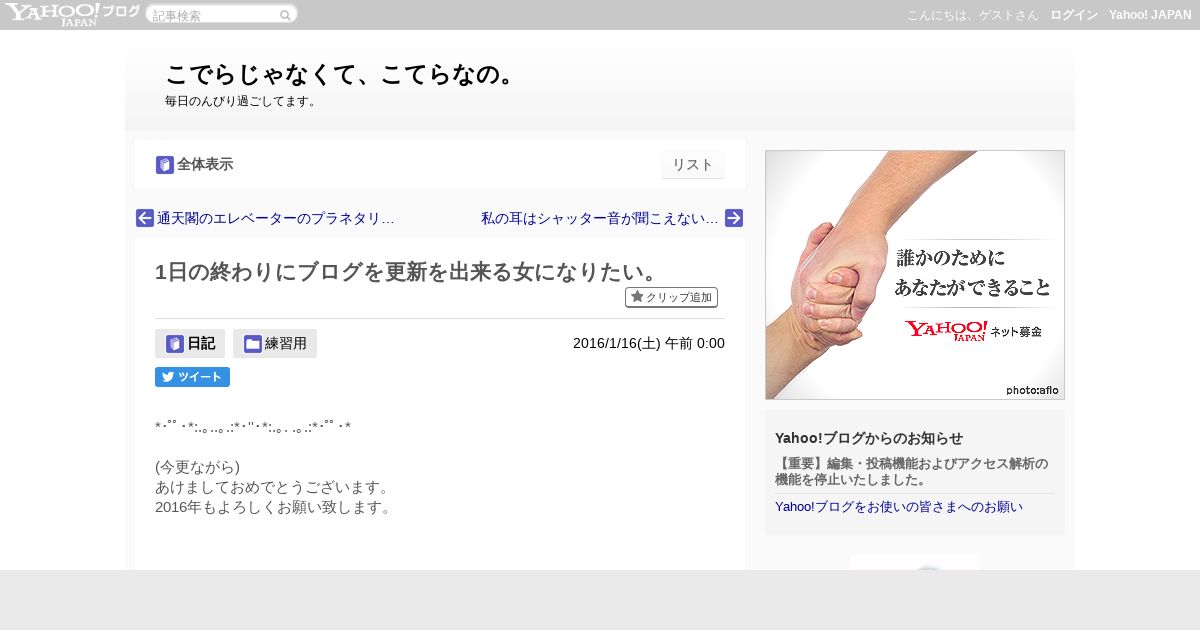
Task: Click the 日記 book icon
Action: (x=175, y=344)
